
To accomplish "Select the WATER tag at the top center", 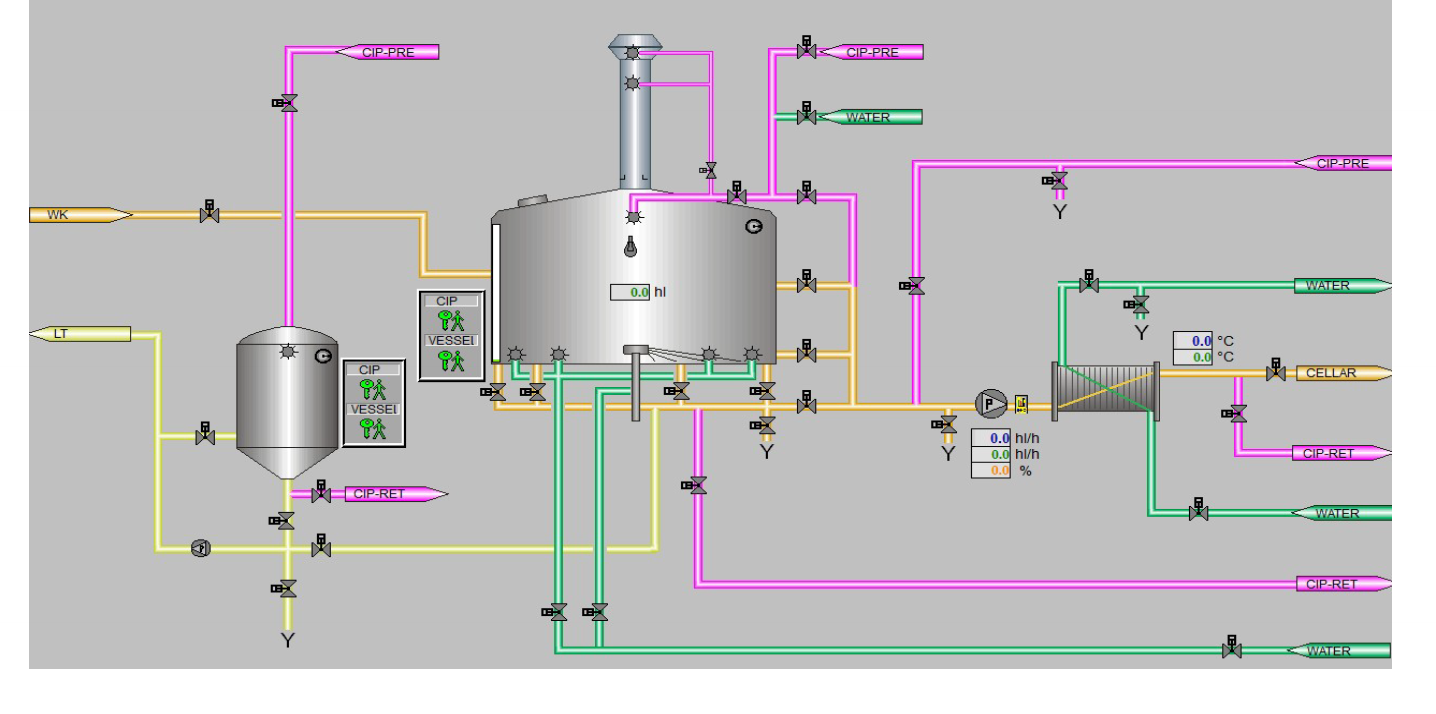I will coord(870,117).
